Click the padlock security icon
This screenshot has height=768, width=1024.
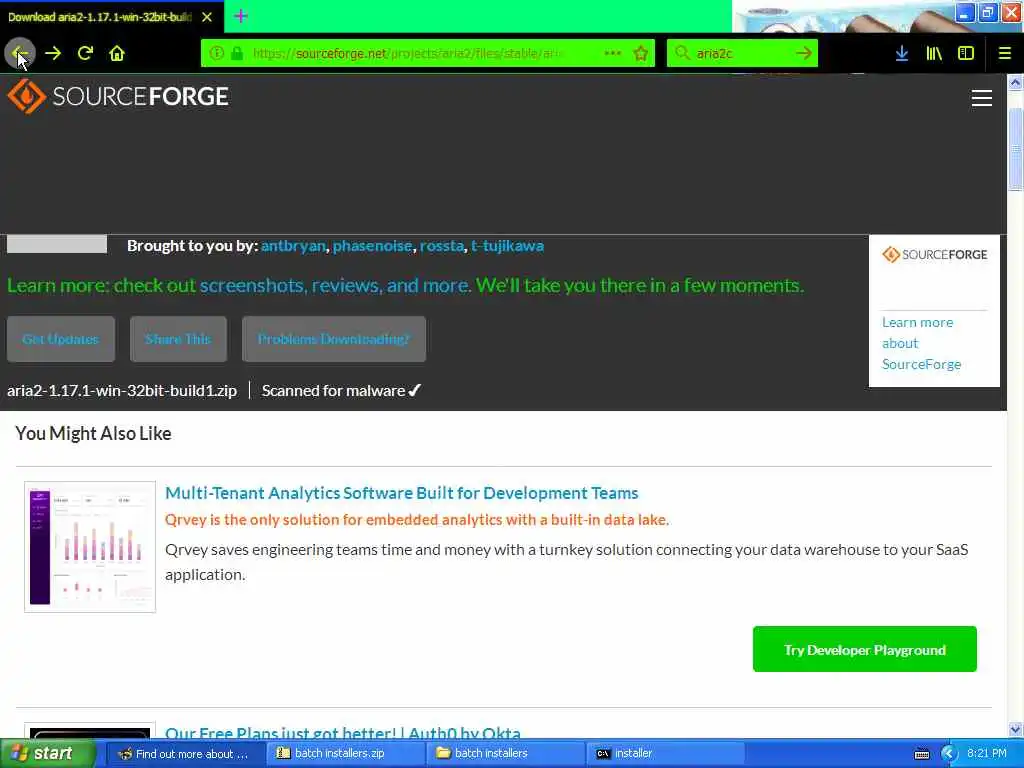237,54
